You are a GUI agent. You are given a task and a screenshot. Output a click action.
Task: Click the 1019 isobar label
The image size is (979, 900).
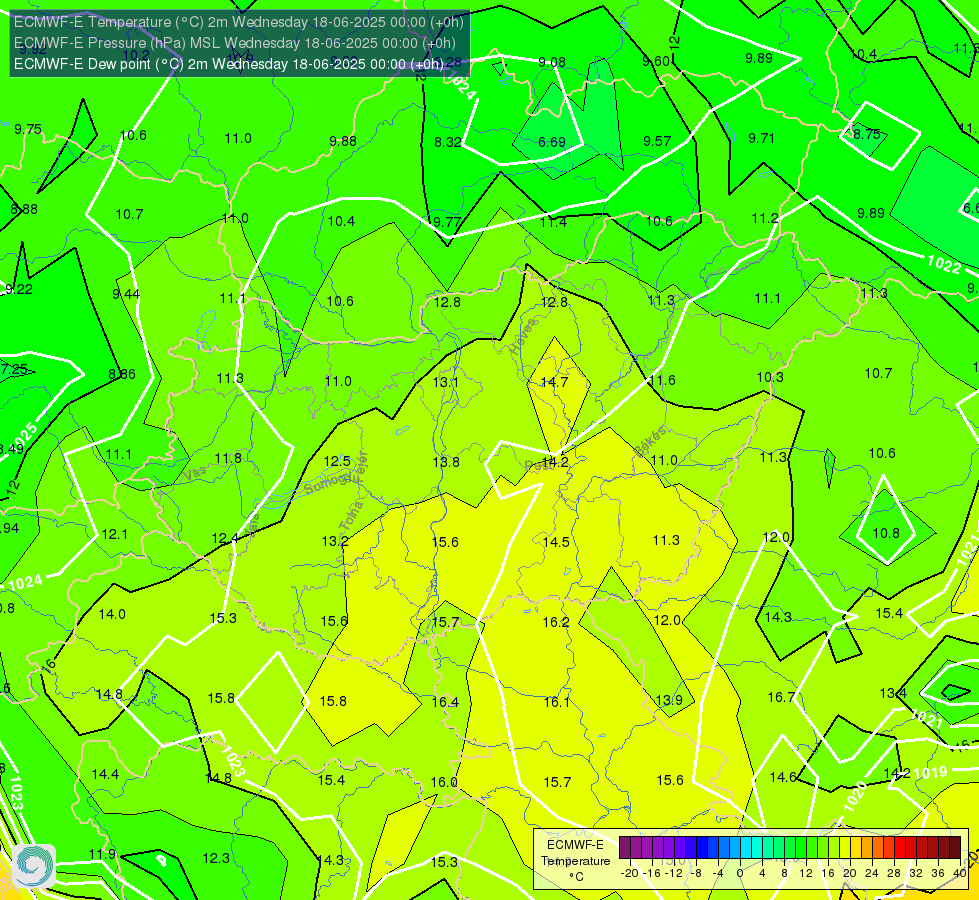(930, 773)
